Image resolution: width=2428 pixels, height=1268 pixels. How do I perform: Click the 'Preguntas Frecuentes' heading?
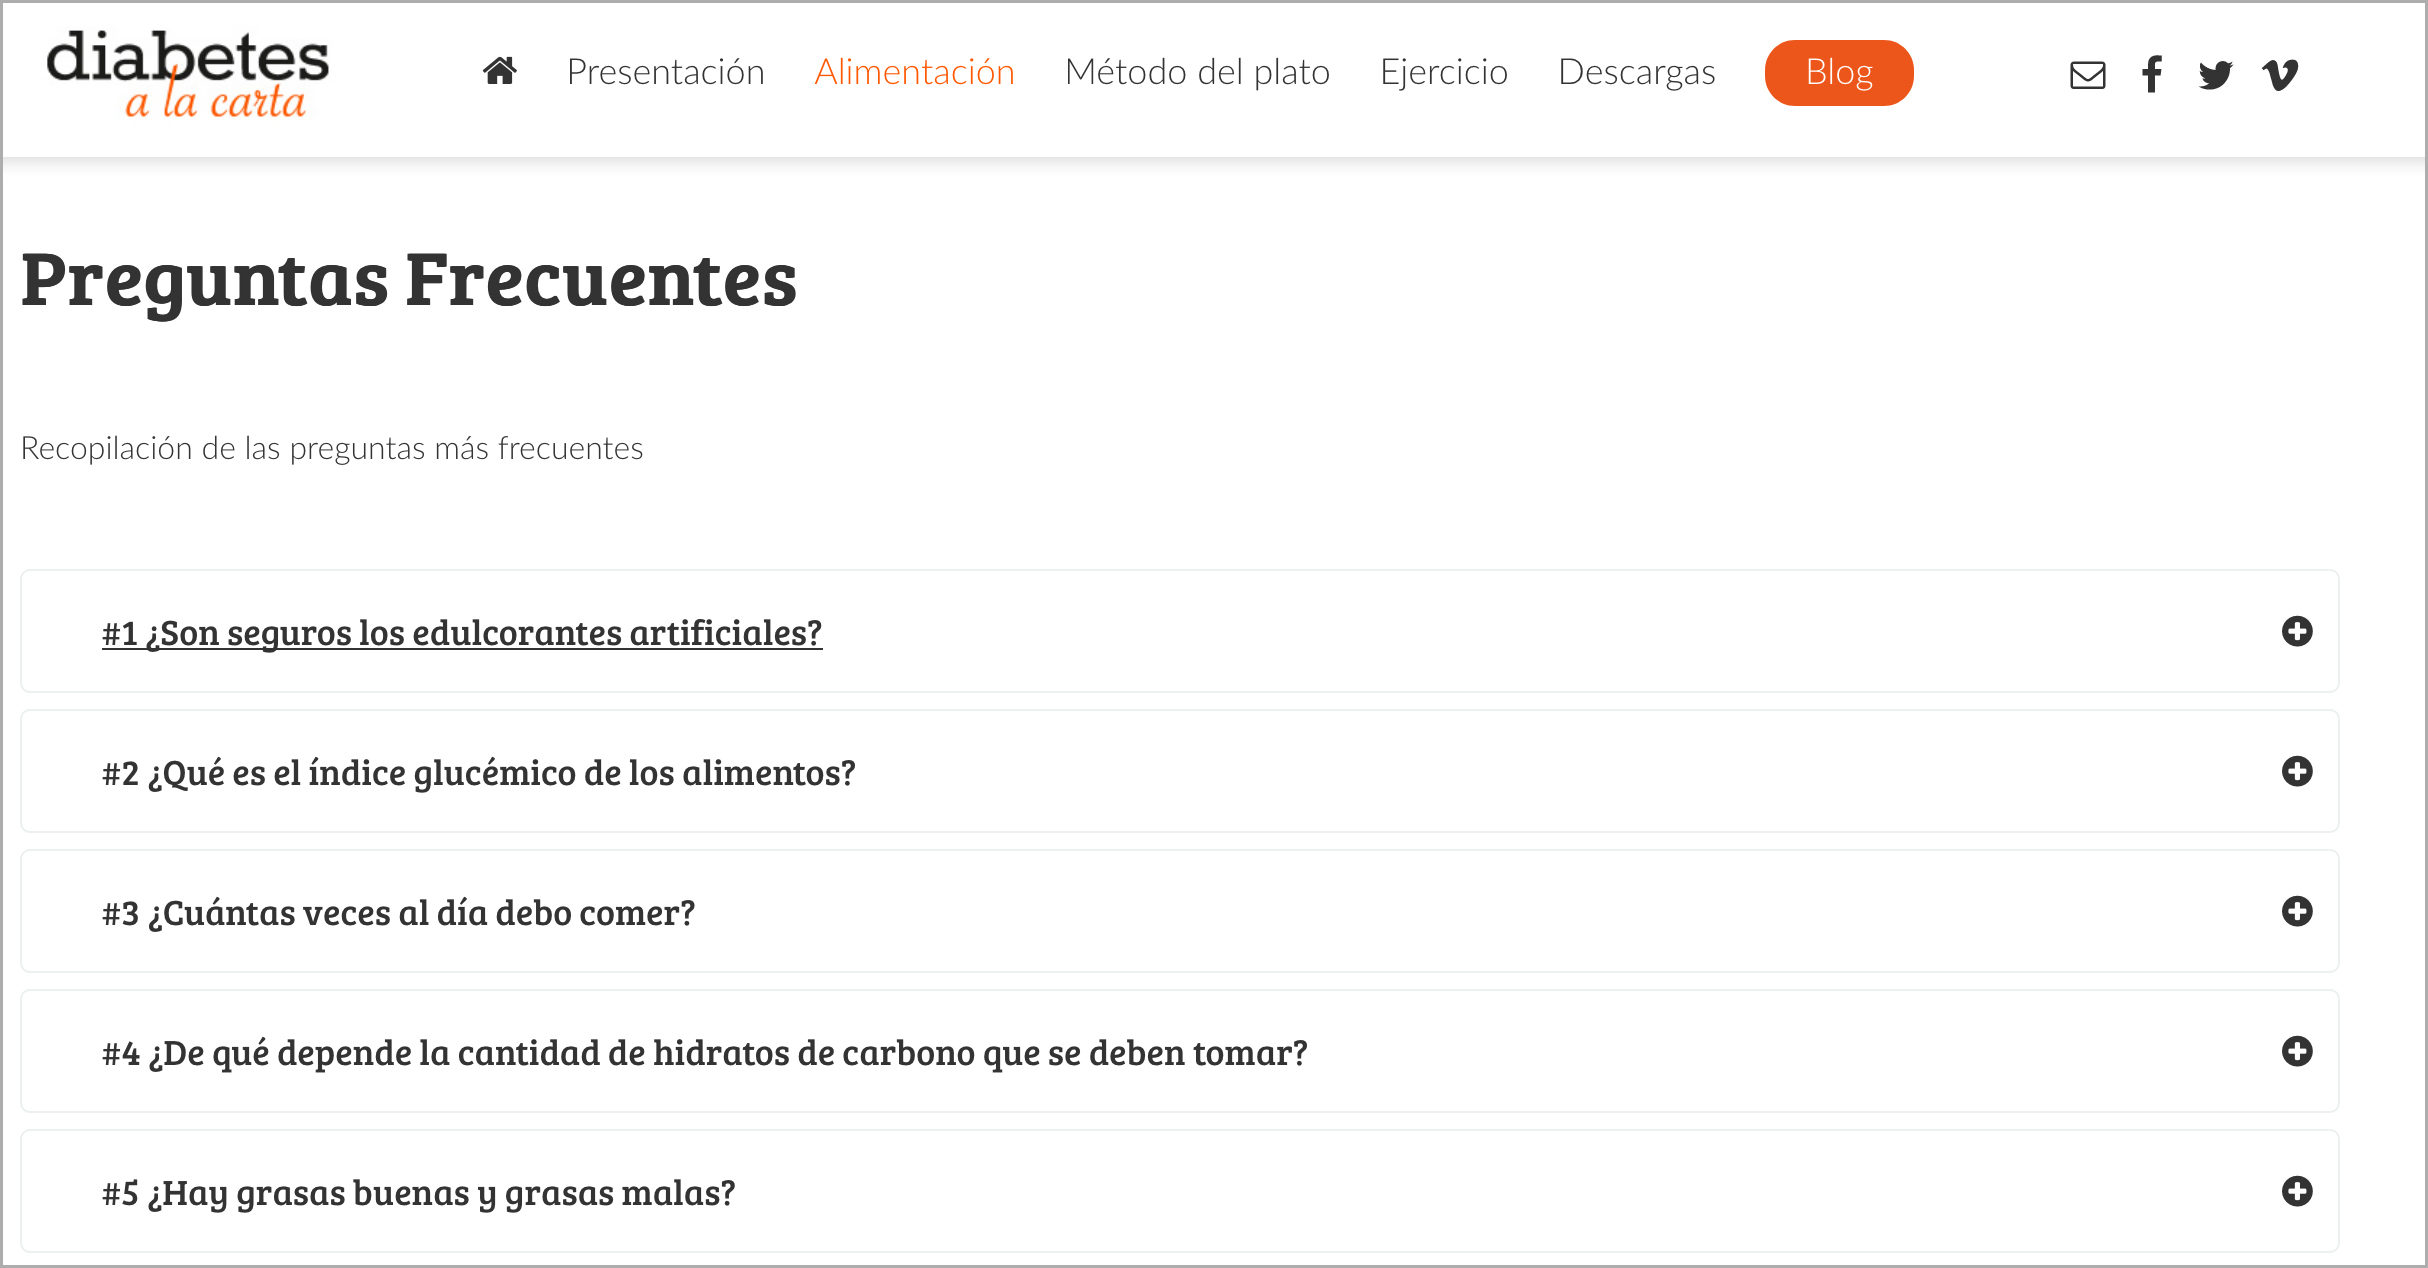pyautogui.click(x=409, y=281)
